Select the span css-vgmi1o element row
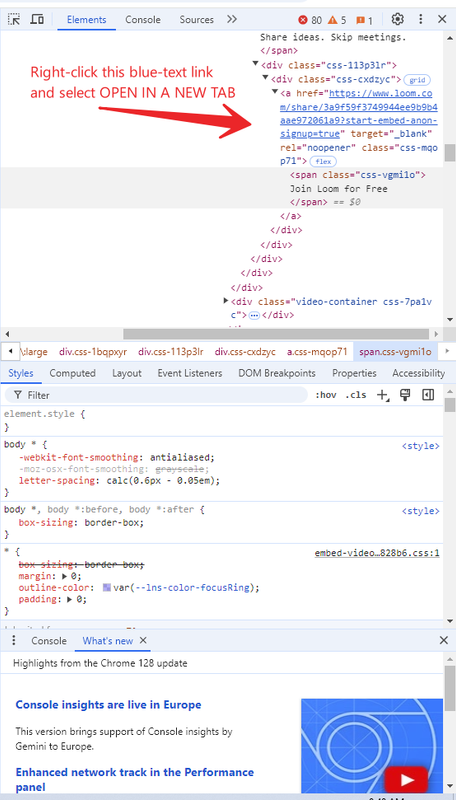This screenshot has height=800, width=456. click(x=358, y=175)
